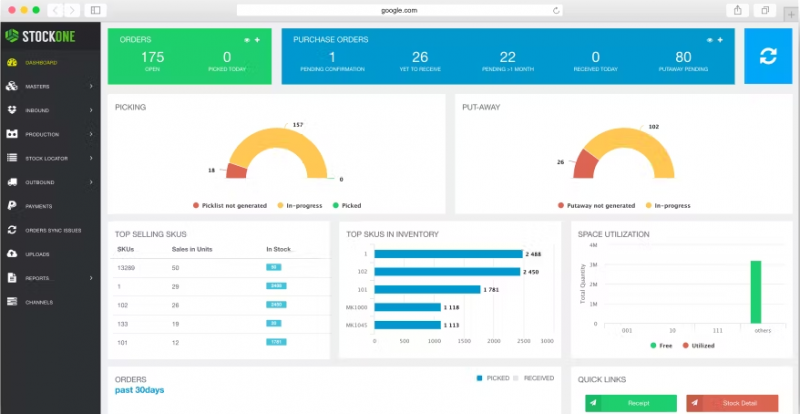Image resolution: width=800 pixels, height=414 pixels.
Task: Toggle eye icon on Orders card
Action: [247, 40]
